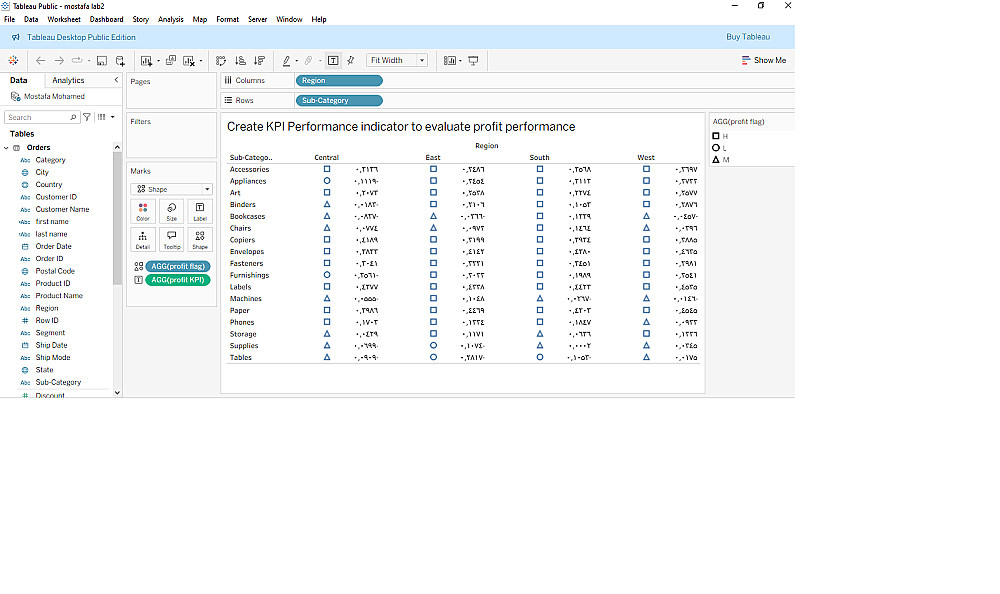Screen dimensions: 1000x594
Task: Click the Buy Tableau link
Action: (x=747, y=37)
